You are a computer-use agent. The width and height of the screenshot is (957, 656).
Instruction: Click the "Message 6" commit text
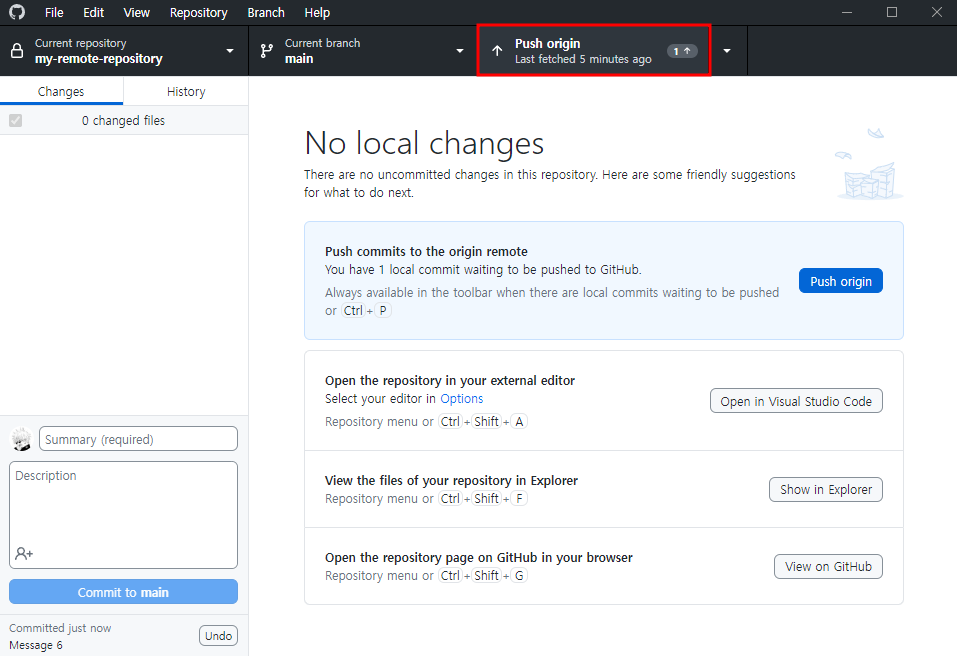pos(35,645)
